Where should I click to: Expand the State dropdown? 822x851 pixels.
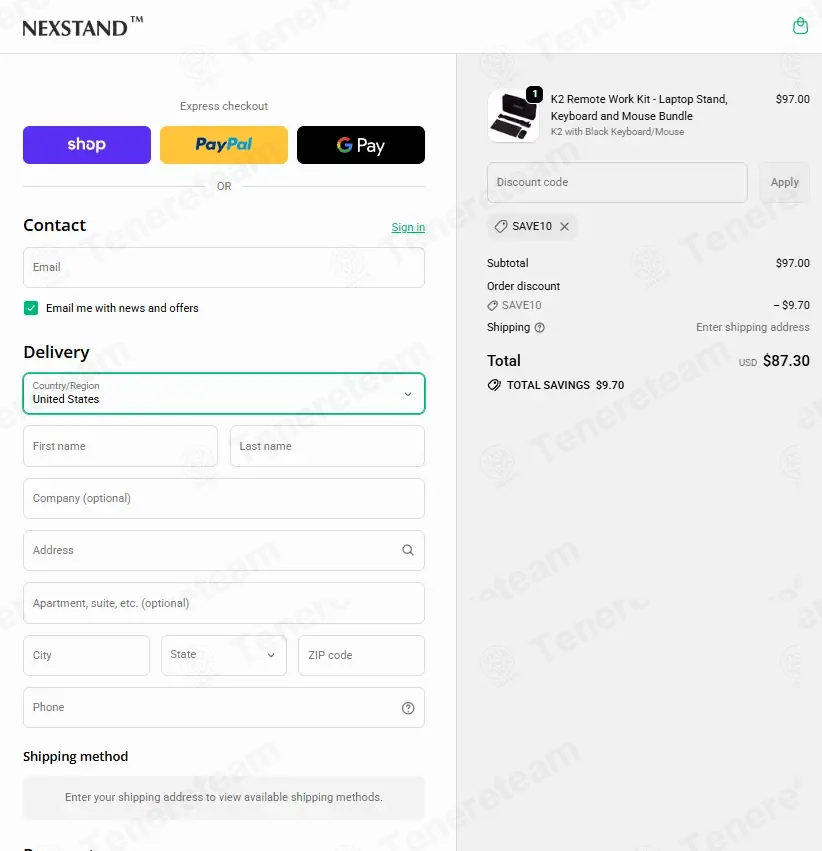pyautogui.click(x=224, y=655)
